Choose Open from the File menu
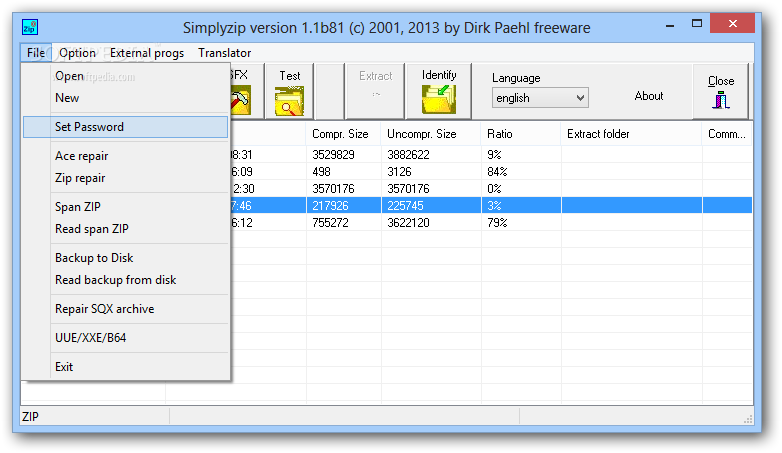 pos(126,76)
